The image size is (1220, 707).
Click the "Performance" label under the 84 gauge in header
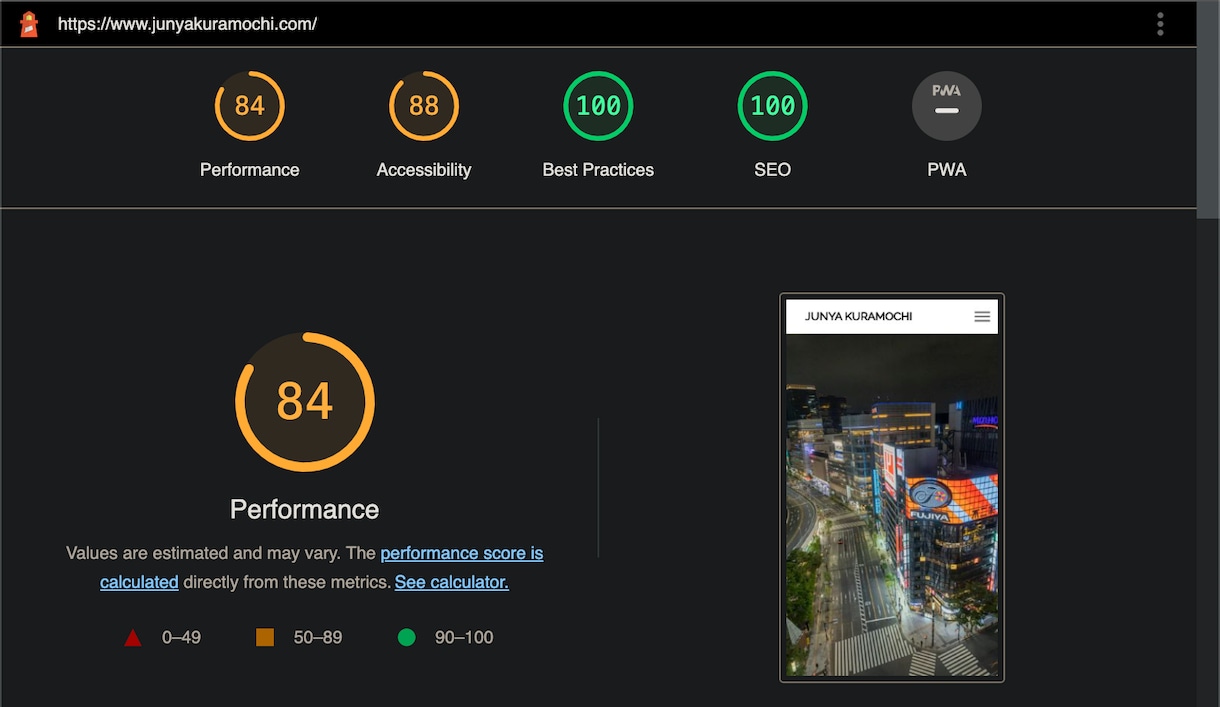(x=250, y=170)
